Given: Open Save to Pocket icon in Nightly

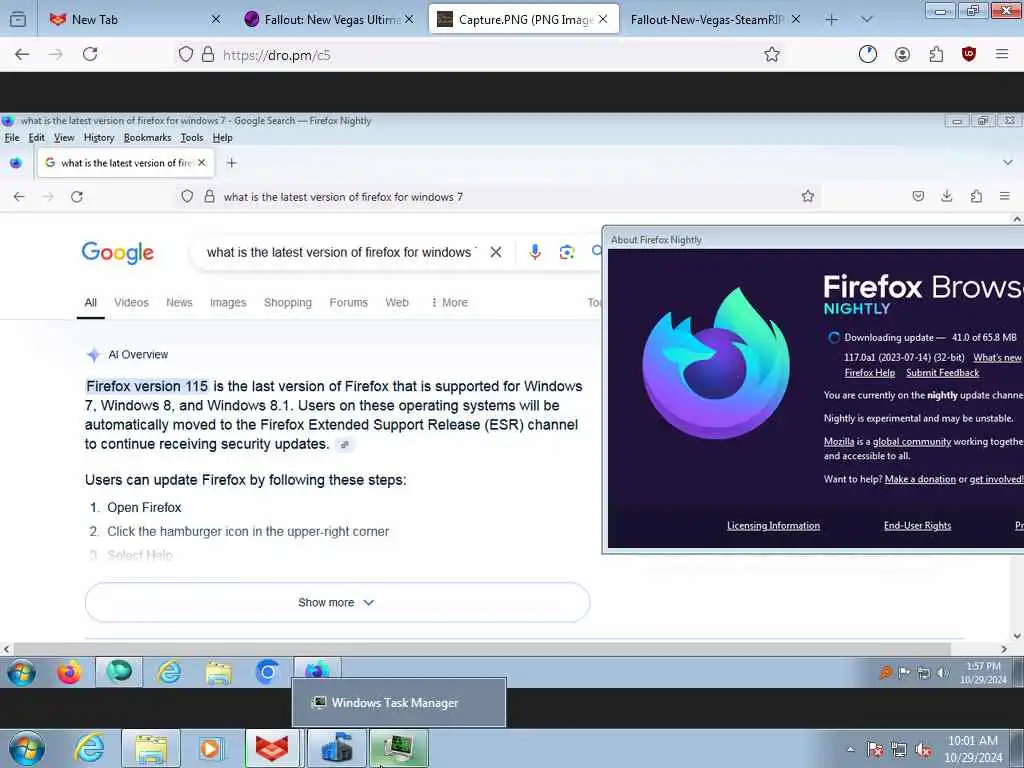Looking at the screenshot, I should pyautogui.click(x=918, y=196).
